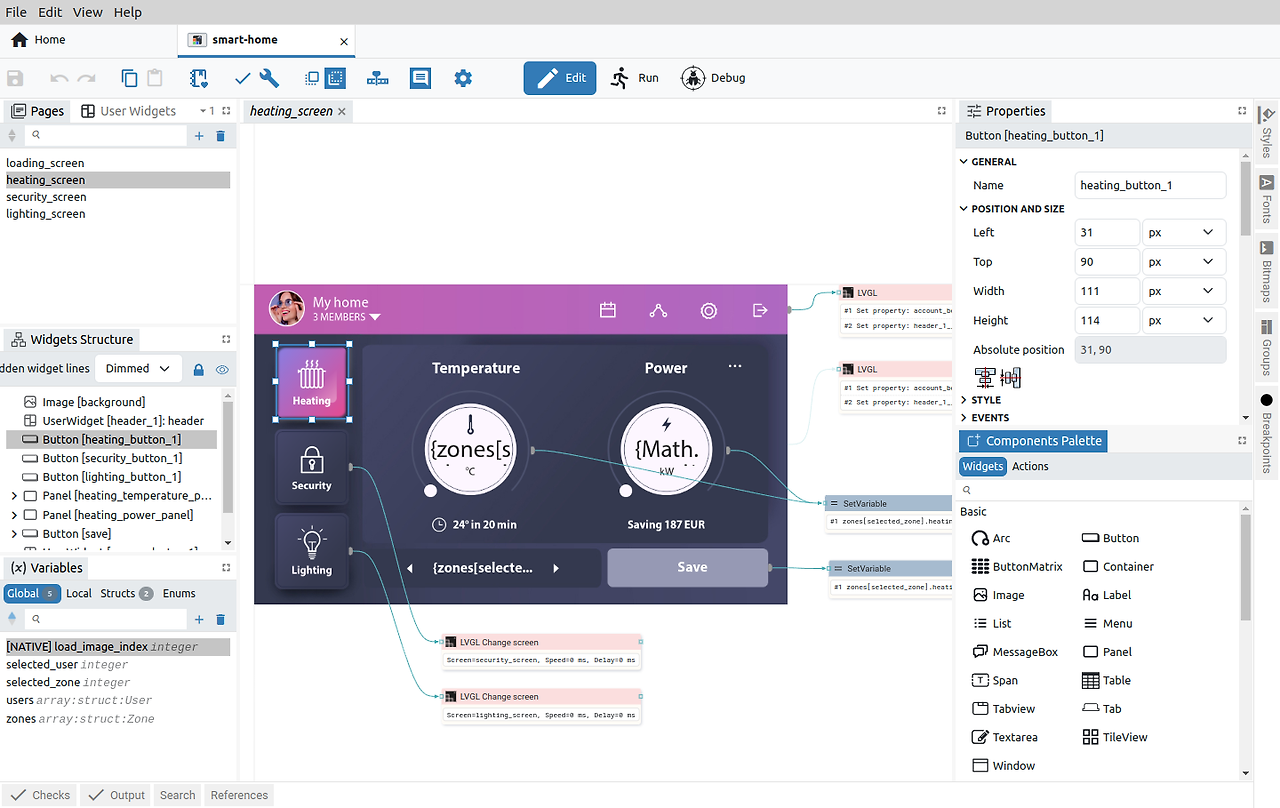Open Width unit px dropdown
1280x808 pixels.
1184,291
